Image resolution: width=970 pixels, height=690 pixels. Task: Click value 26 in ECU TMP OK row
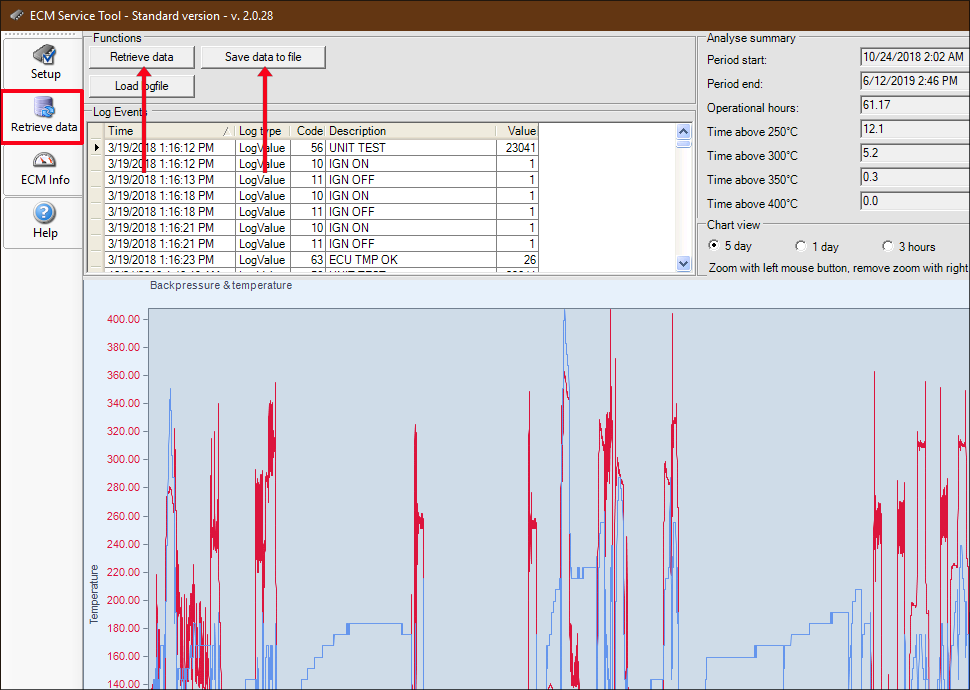pos(518,260)
